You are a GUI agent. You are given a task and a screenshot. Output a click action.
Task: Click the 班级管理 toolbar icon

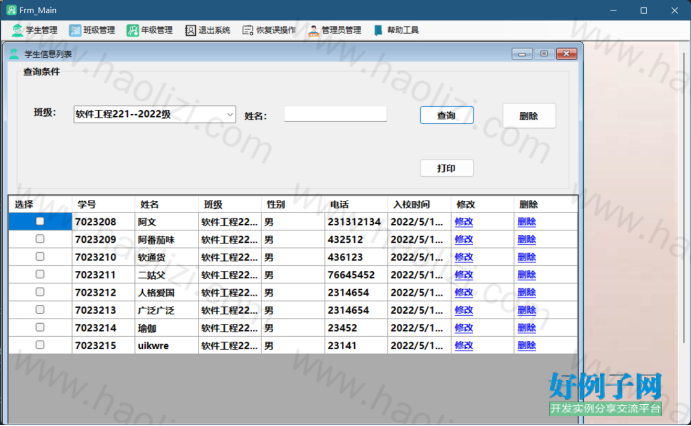75,30
